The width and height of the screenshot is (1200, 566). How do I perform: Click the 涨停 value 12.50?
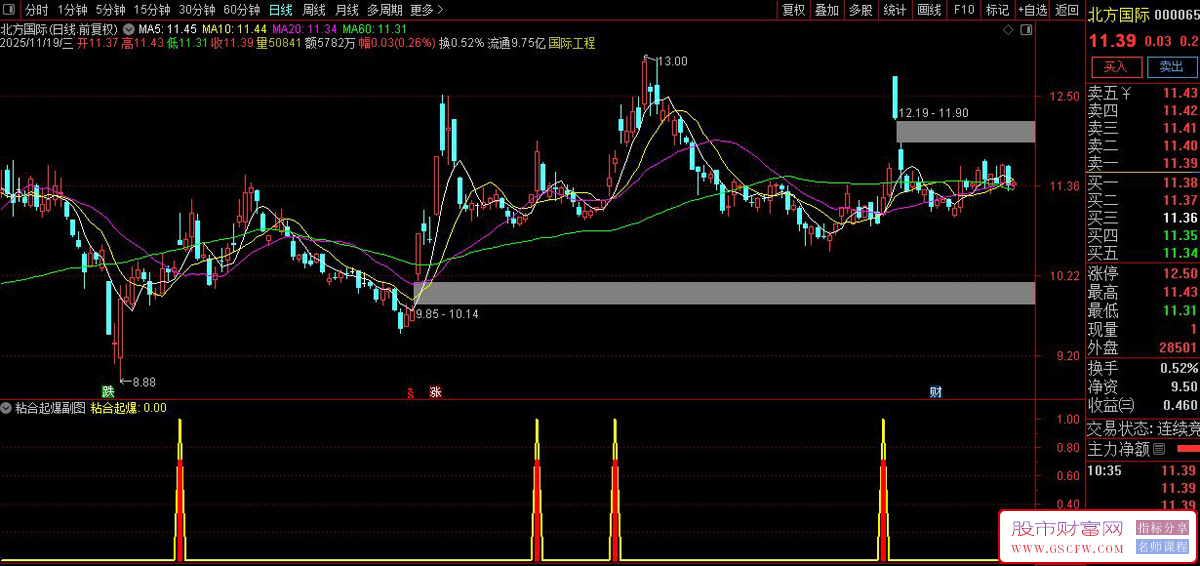coord(1180,273)
